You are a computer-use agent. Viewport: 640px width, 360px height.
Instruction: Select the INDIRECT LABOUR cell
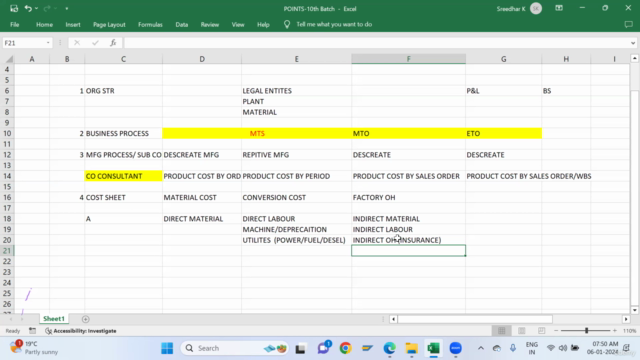(408, 229)
